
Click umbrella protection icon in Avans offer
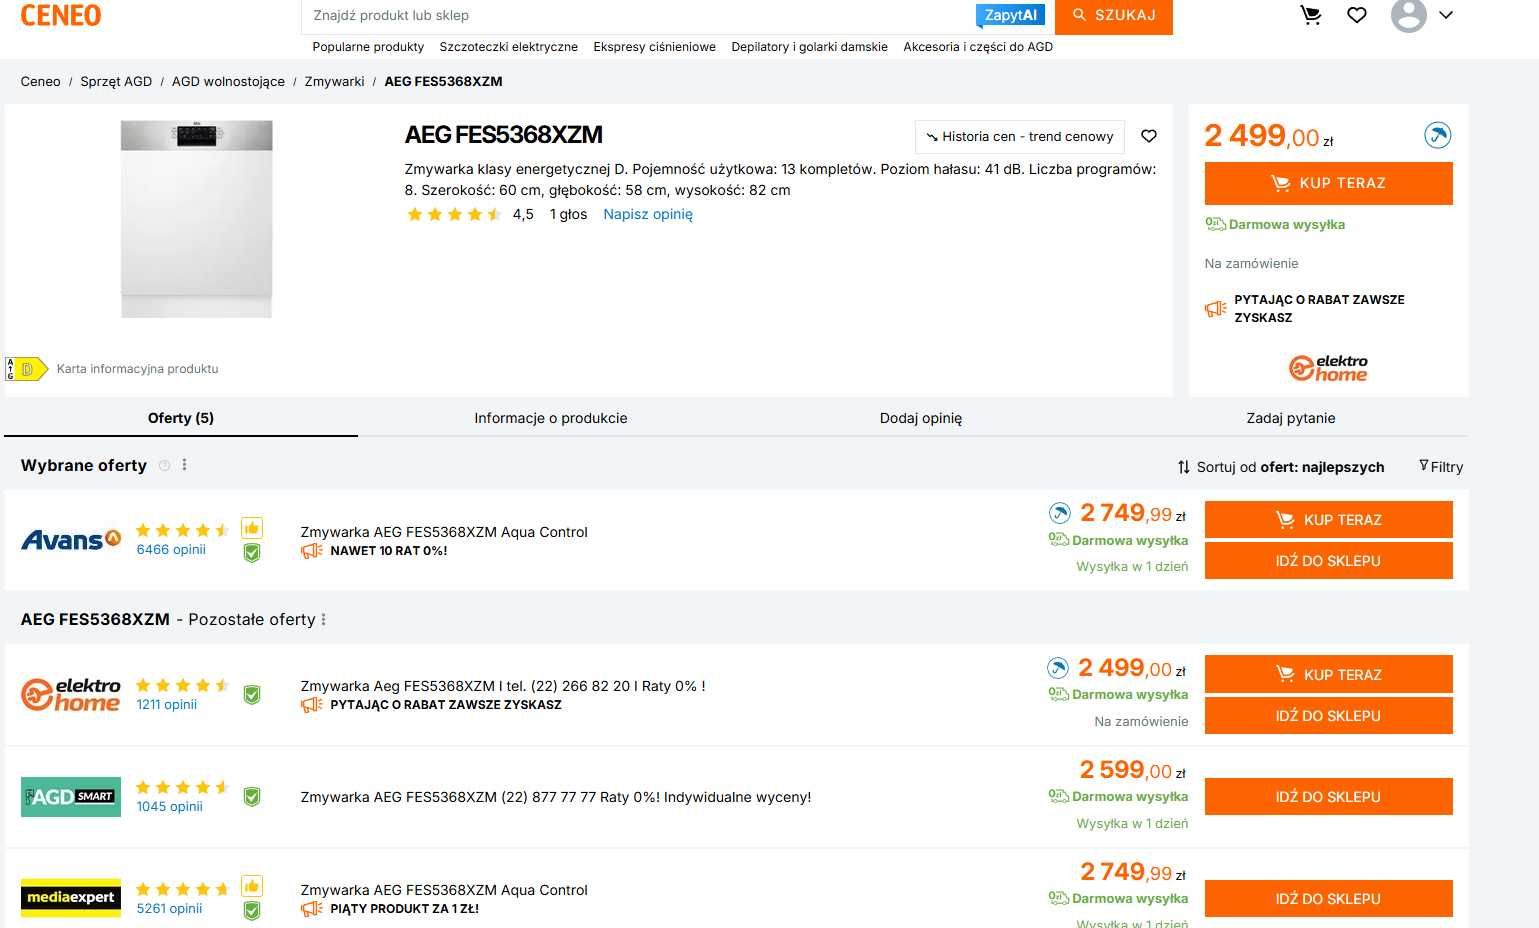click(x=1059, y=513)
